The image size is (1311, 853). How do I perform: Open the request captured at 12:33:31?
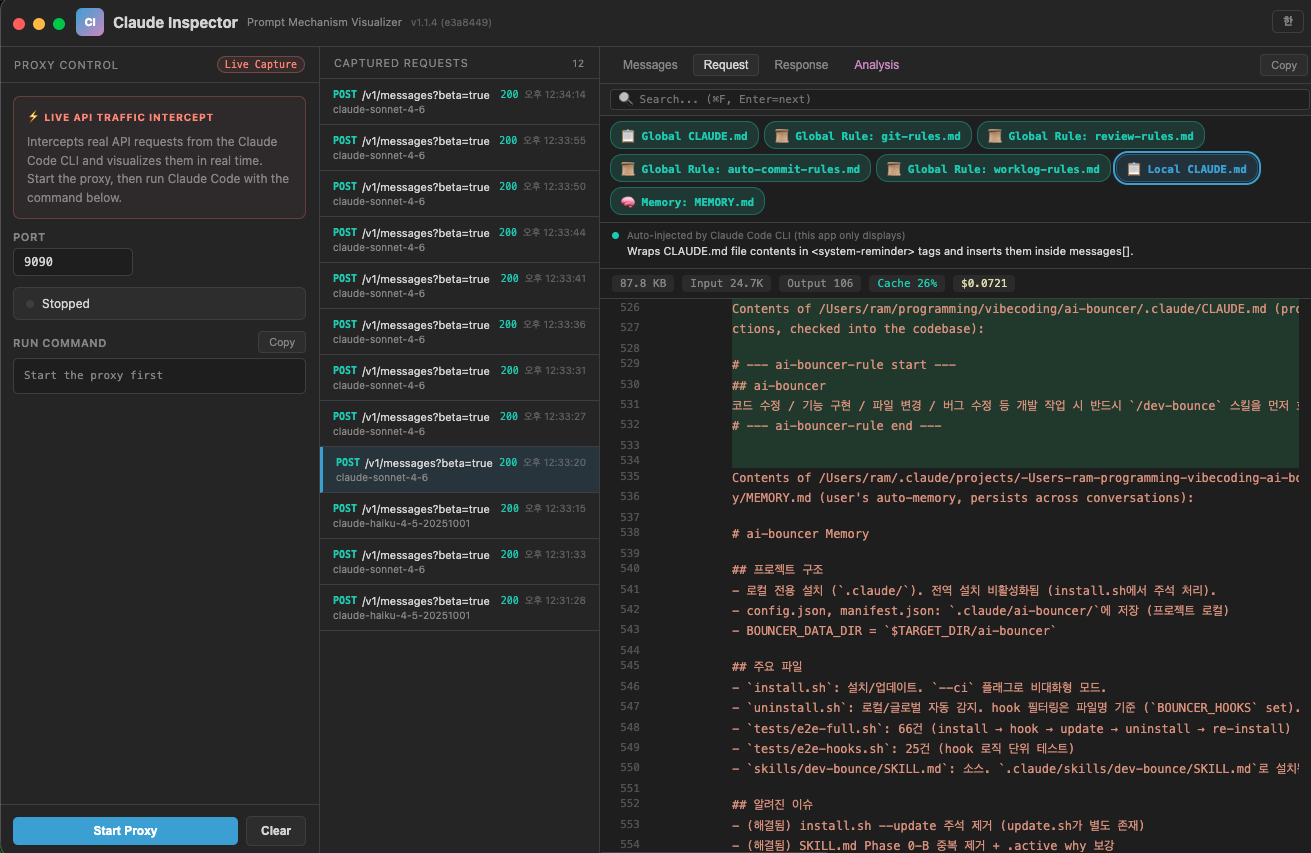pos(459,378)
